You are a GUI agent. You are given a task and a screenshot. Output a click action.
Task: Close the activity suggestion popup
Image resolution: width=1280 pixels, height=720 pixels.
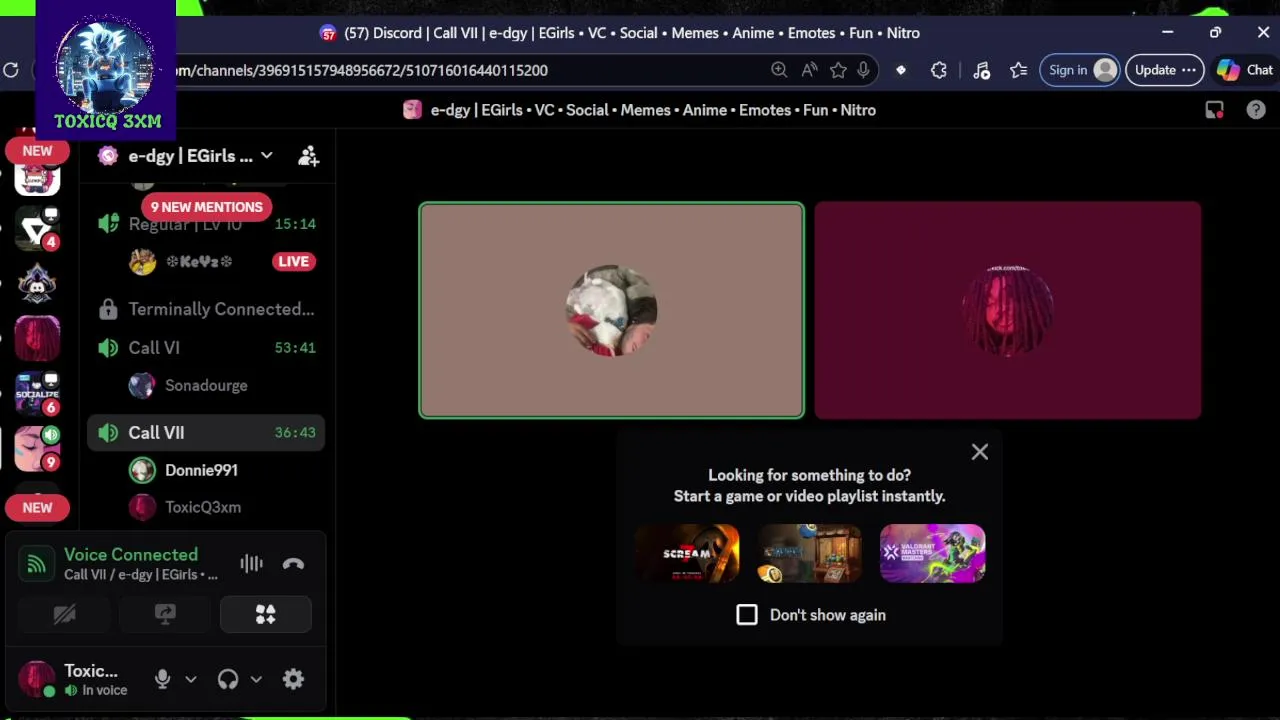980,452
